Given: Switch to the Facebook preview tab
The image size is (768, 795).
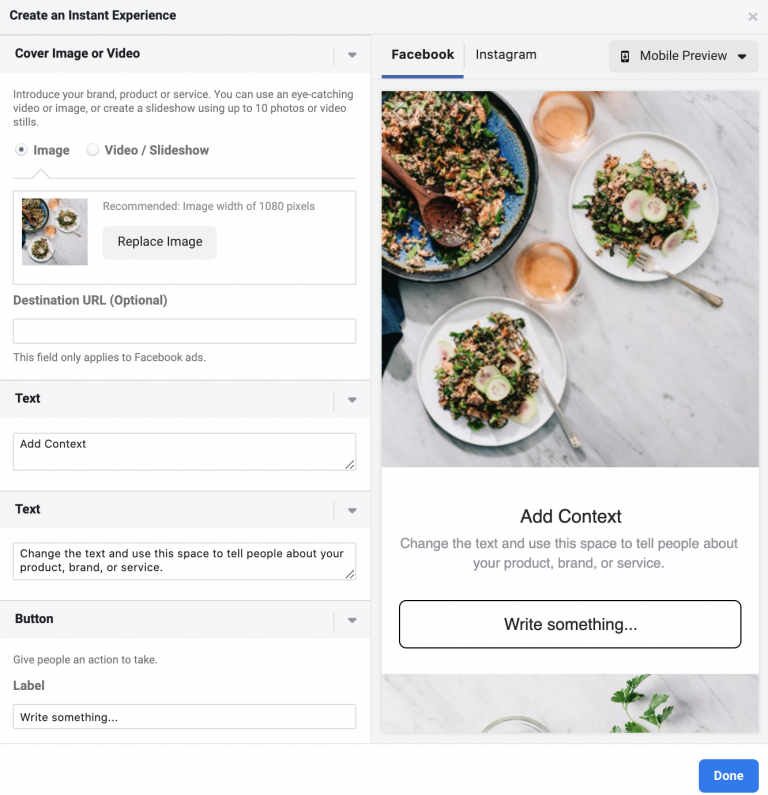Looking at the screenshot, I should click(x=422, y=55).
